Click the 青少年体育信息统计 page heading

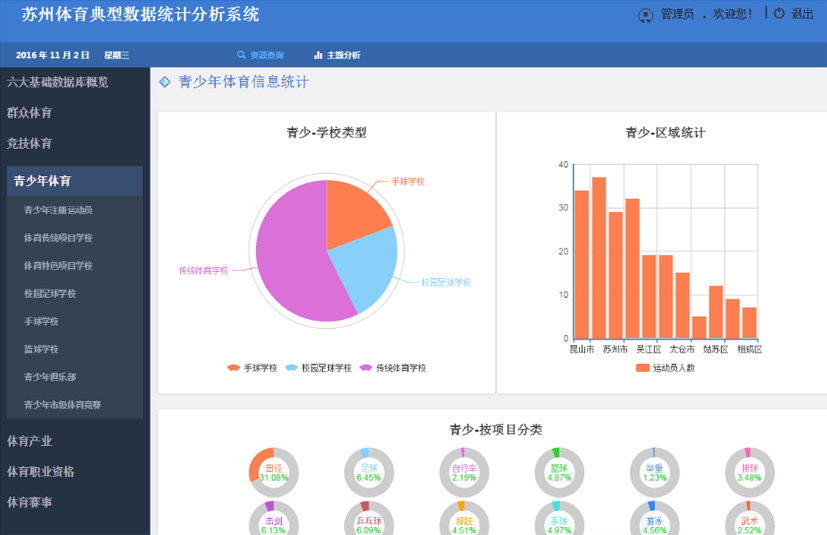tap(244, 82)
